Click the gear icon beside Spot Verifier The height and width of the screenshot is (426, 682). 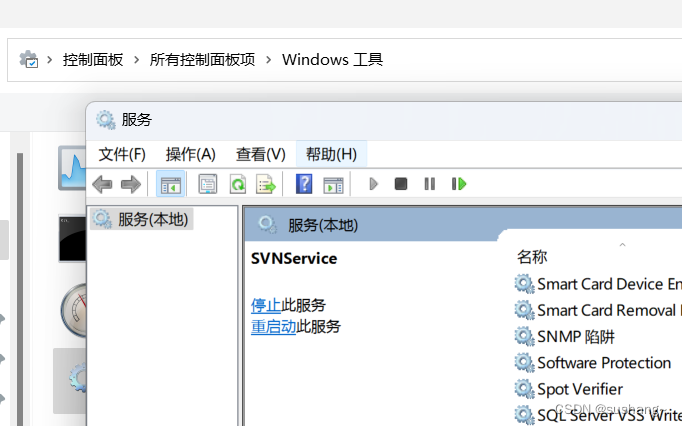(x=524, y=389)
